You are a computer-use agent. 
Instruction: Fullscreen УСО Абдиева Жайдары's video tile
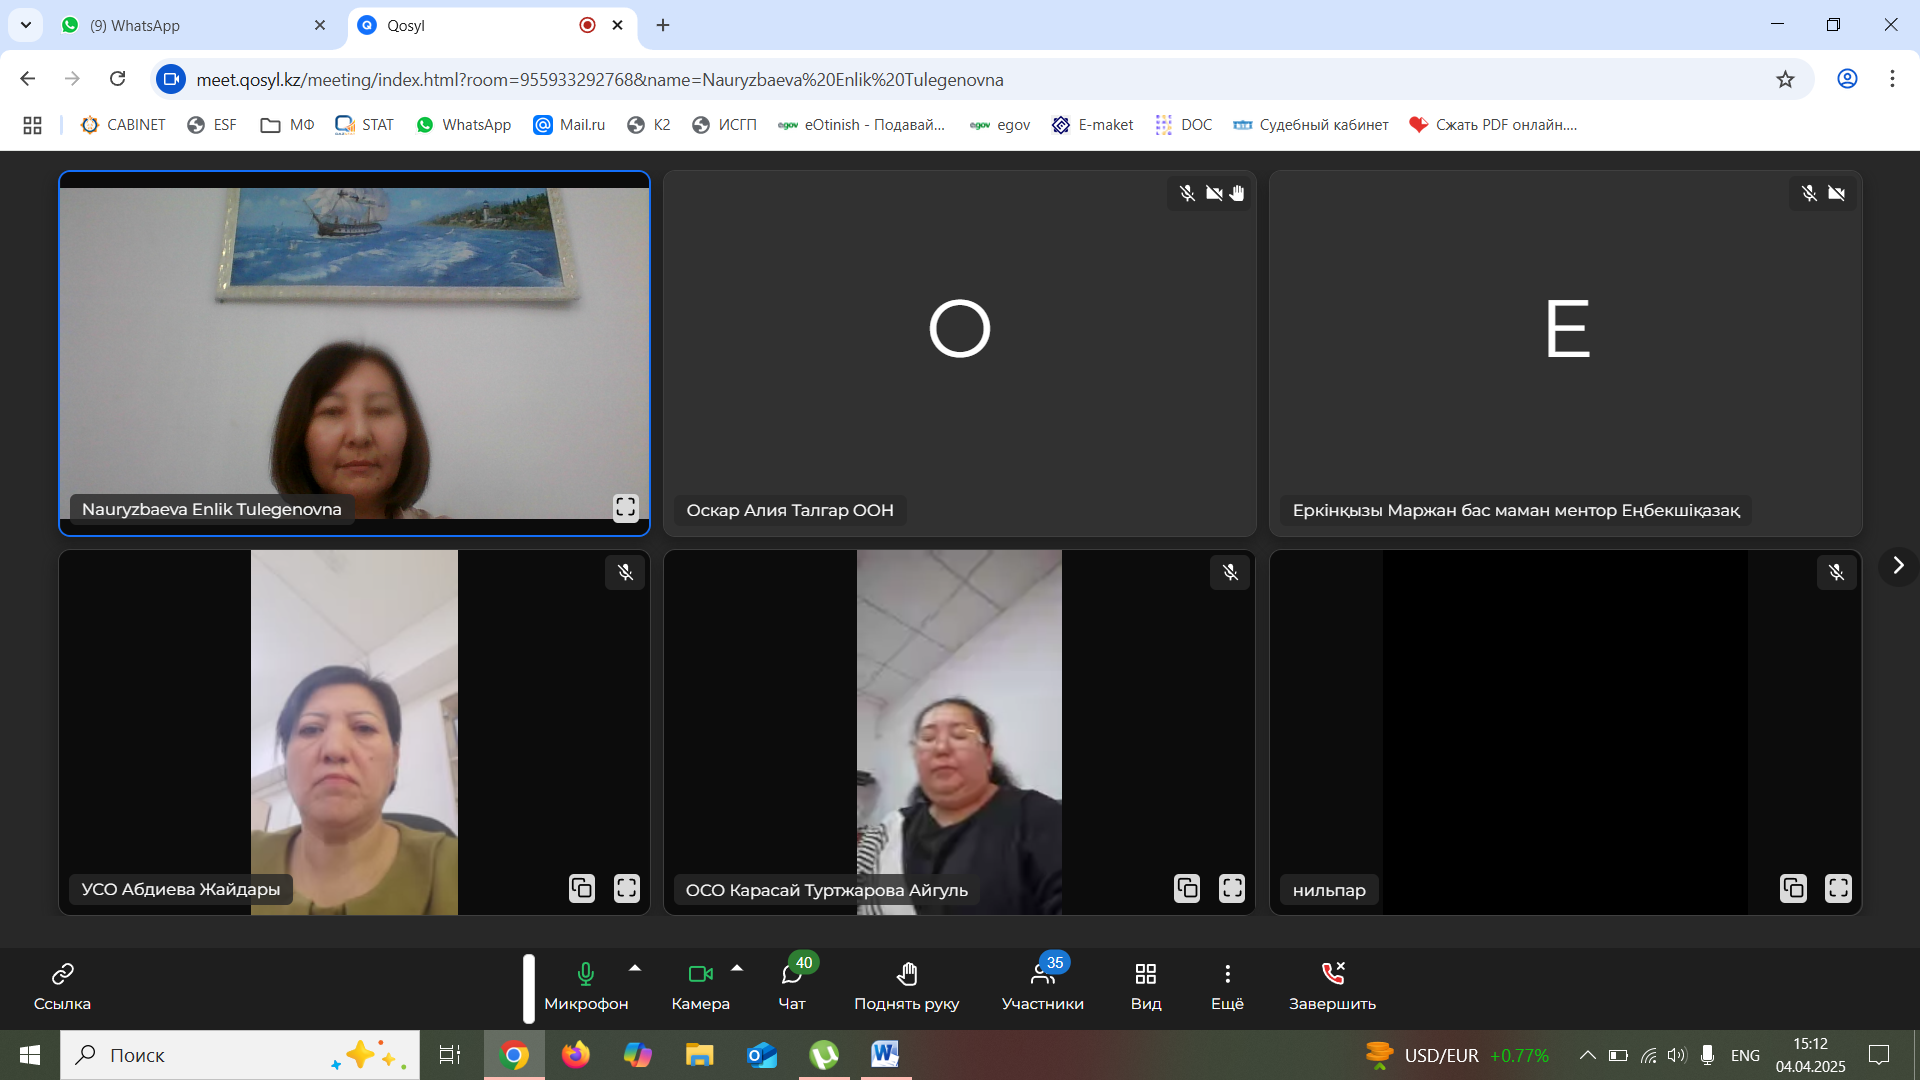pyautogui.click(x=626, y=888)
